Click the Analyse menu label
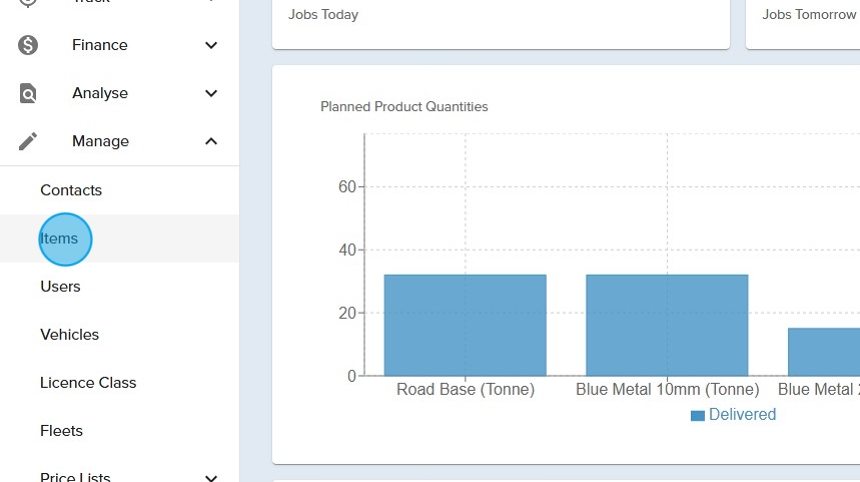Viewport: 860px width, 482px height. [99, 93]
